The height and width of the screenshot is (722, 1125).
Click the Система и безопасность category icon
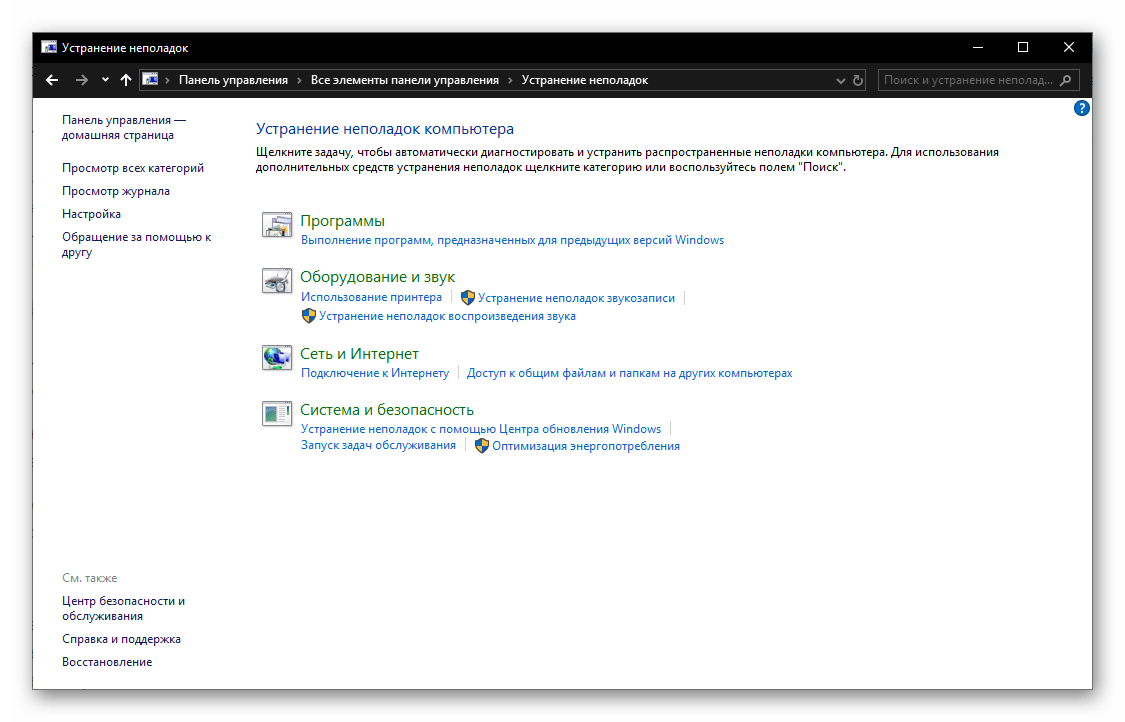click(x=277, y=414)
